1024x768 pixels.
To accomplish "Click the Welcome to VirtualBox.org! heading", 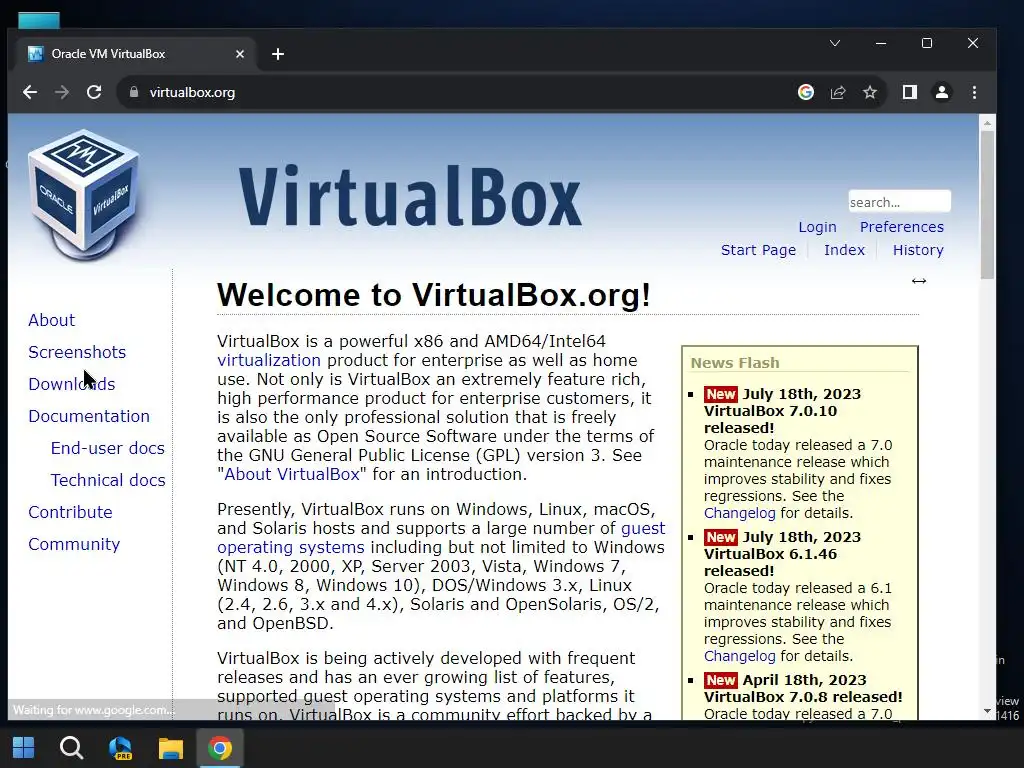I will 434,295.
